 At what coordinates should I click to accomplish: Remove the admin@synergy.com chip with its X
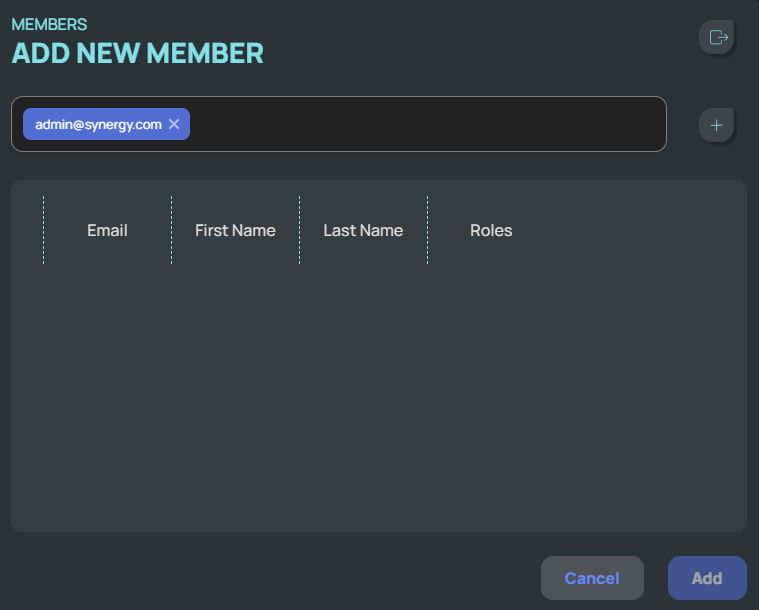(174, 124)
